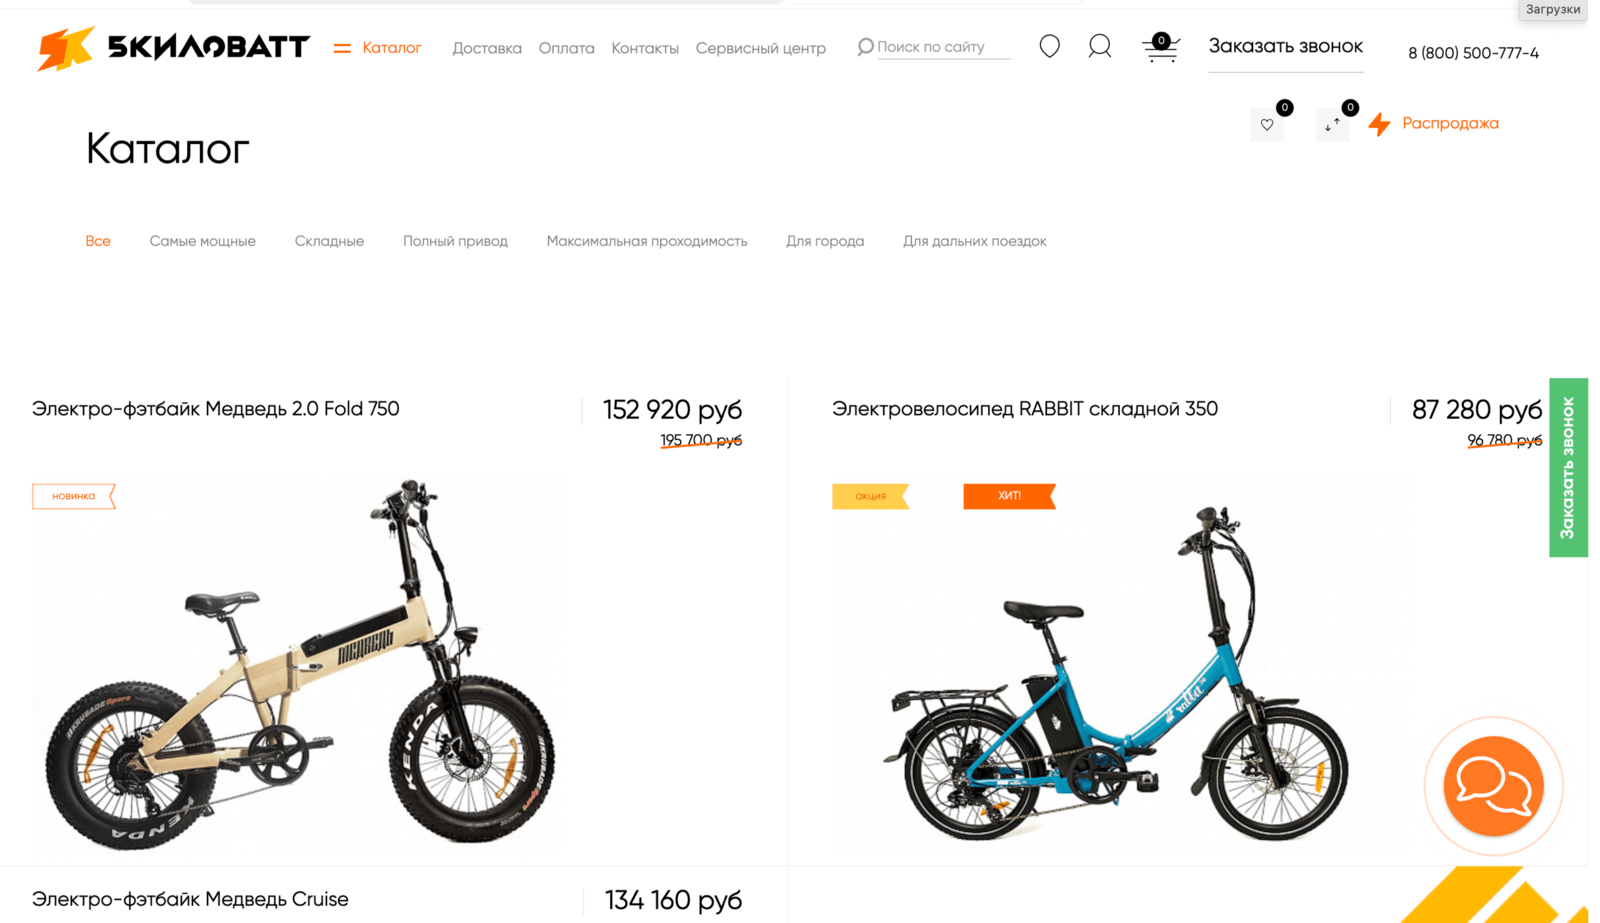Open the user account profile icon
Screen dimensions: 1600x923
[1100, 46]
